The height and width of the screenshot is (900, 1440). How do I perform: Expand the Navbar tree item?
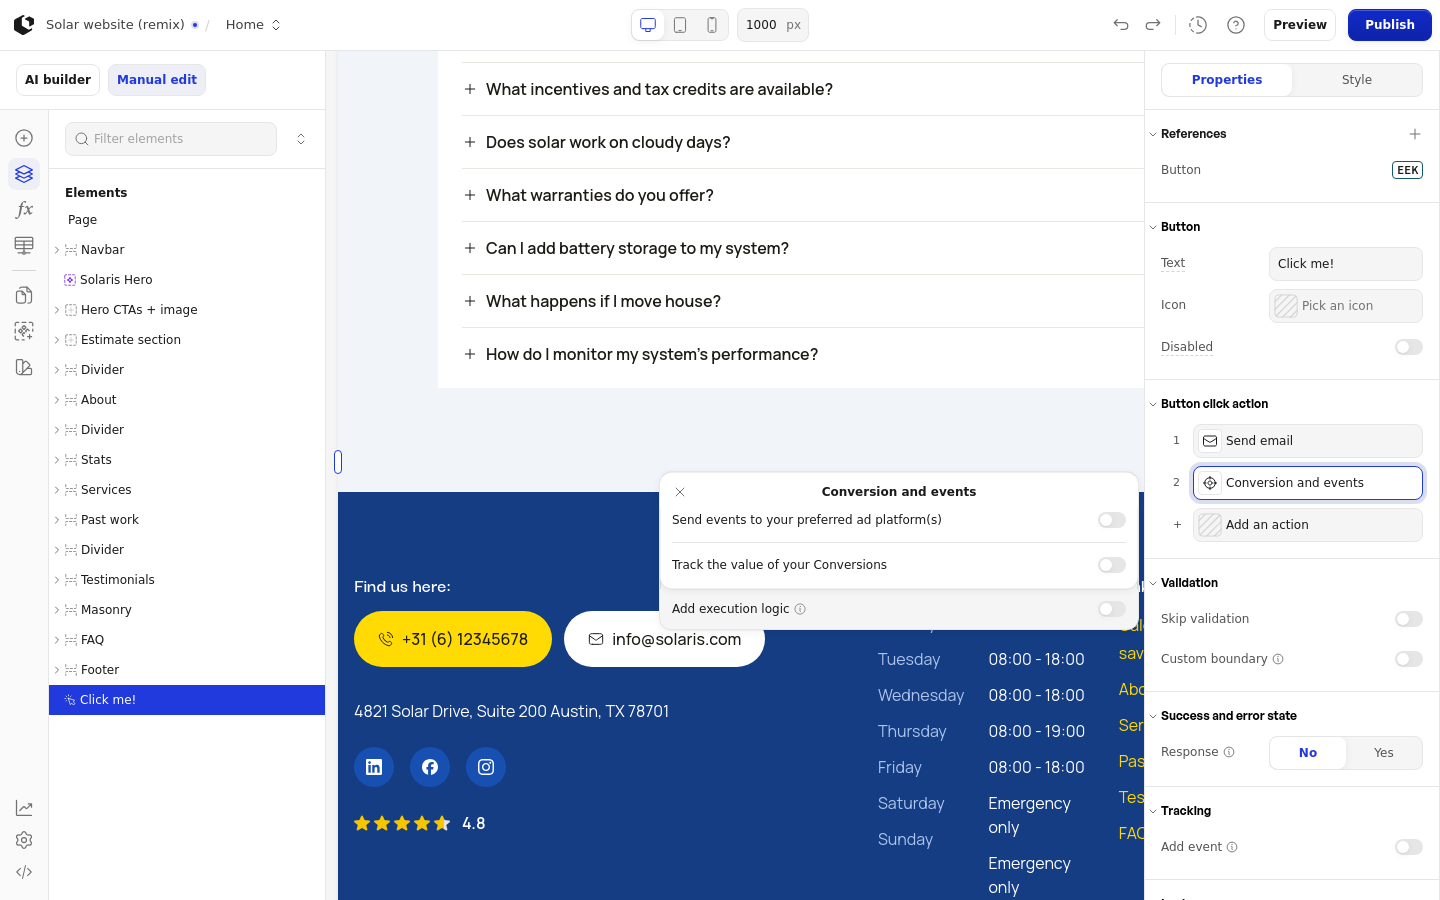tap(57, 250)
